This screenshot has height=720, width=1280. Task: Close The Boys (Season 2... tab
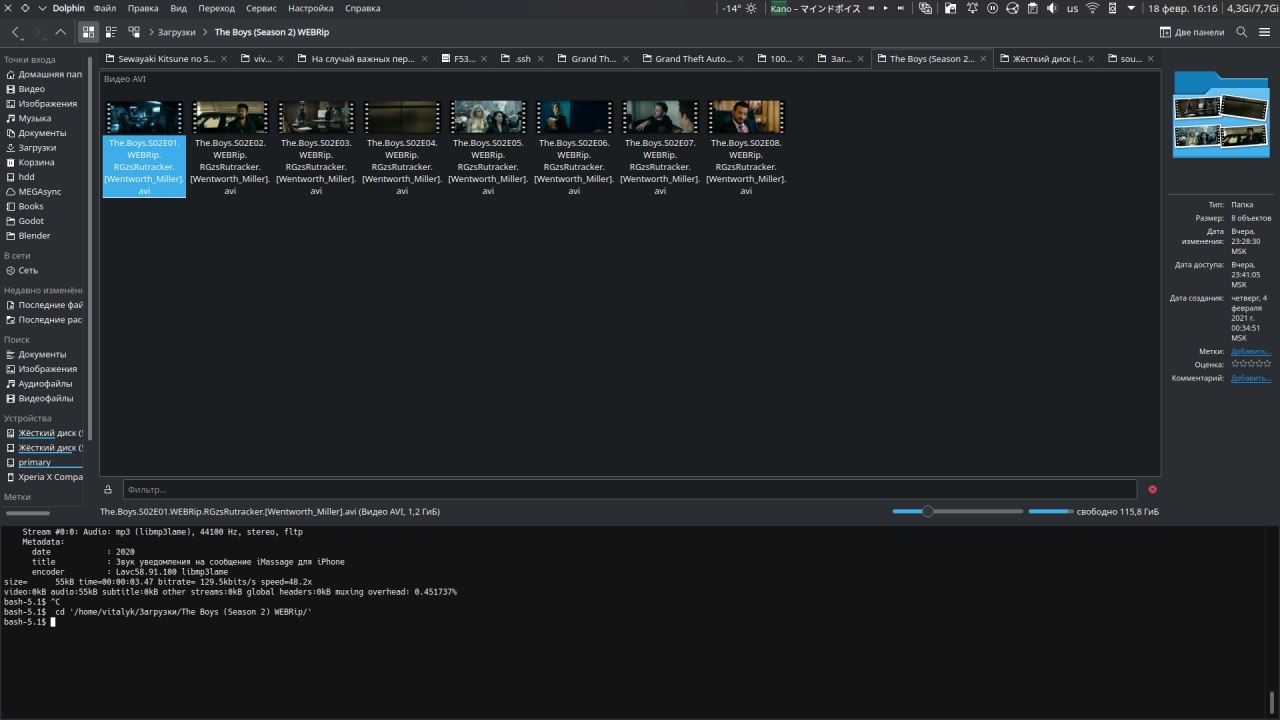985,59
